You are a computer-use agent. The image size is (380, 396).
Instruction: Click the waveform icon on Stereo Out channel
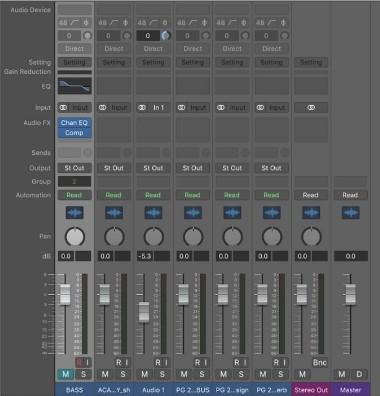point(311,213)
